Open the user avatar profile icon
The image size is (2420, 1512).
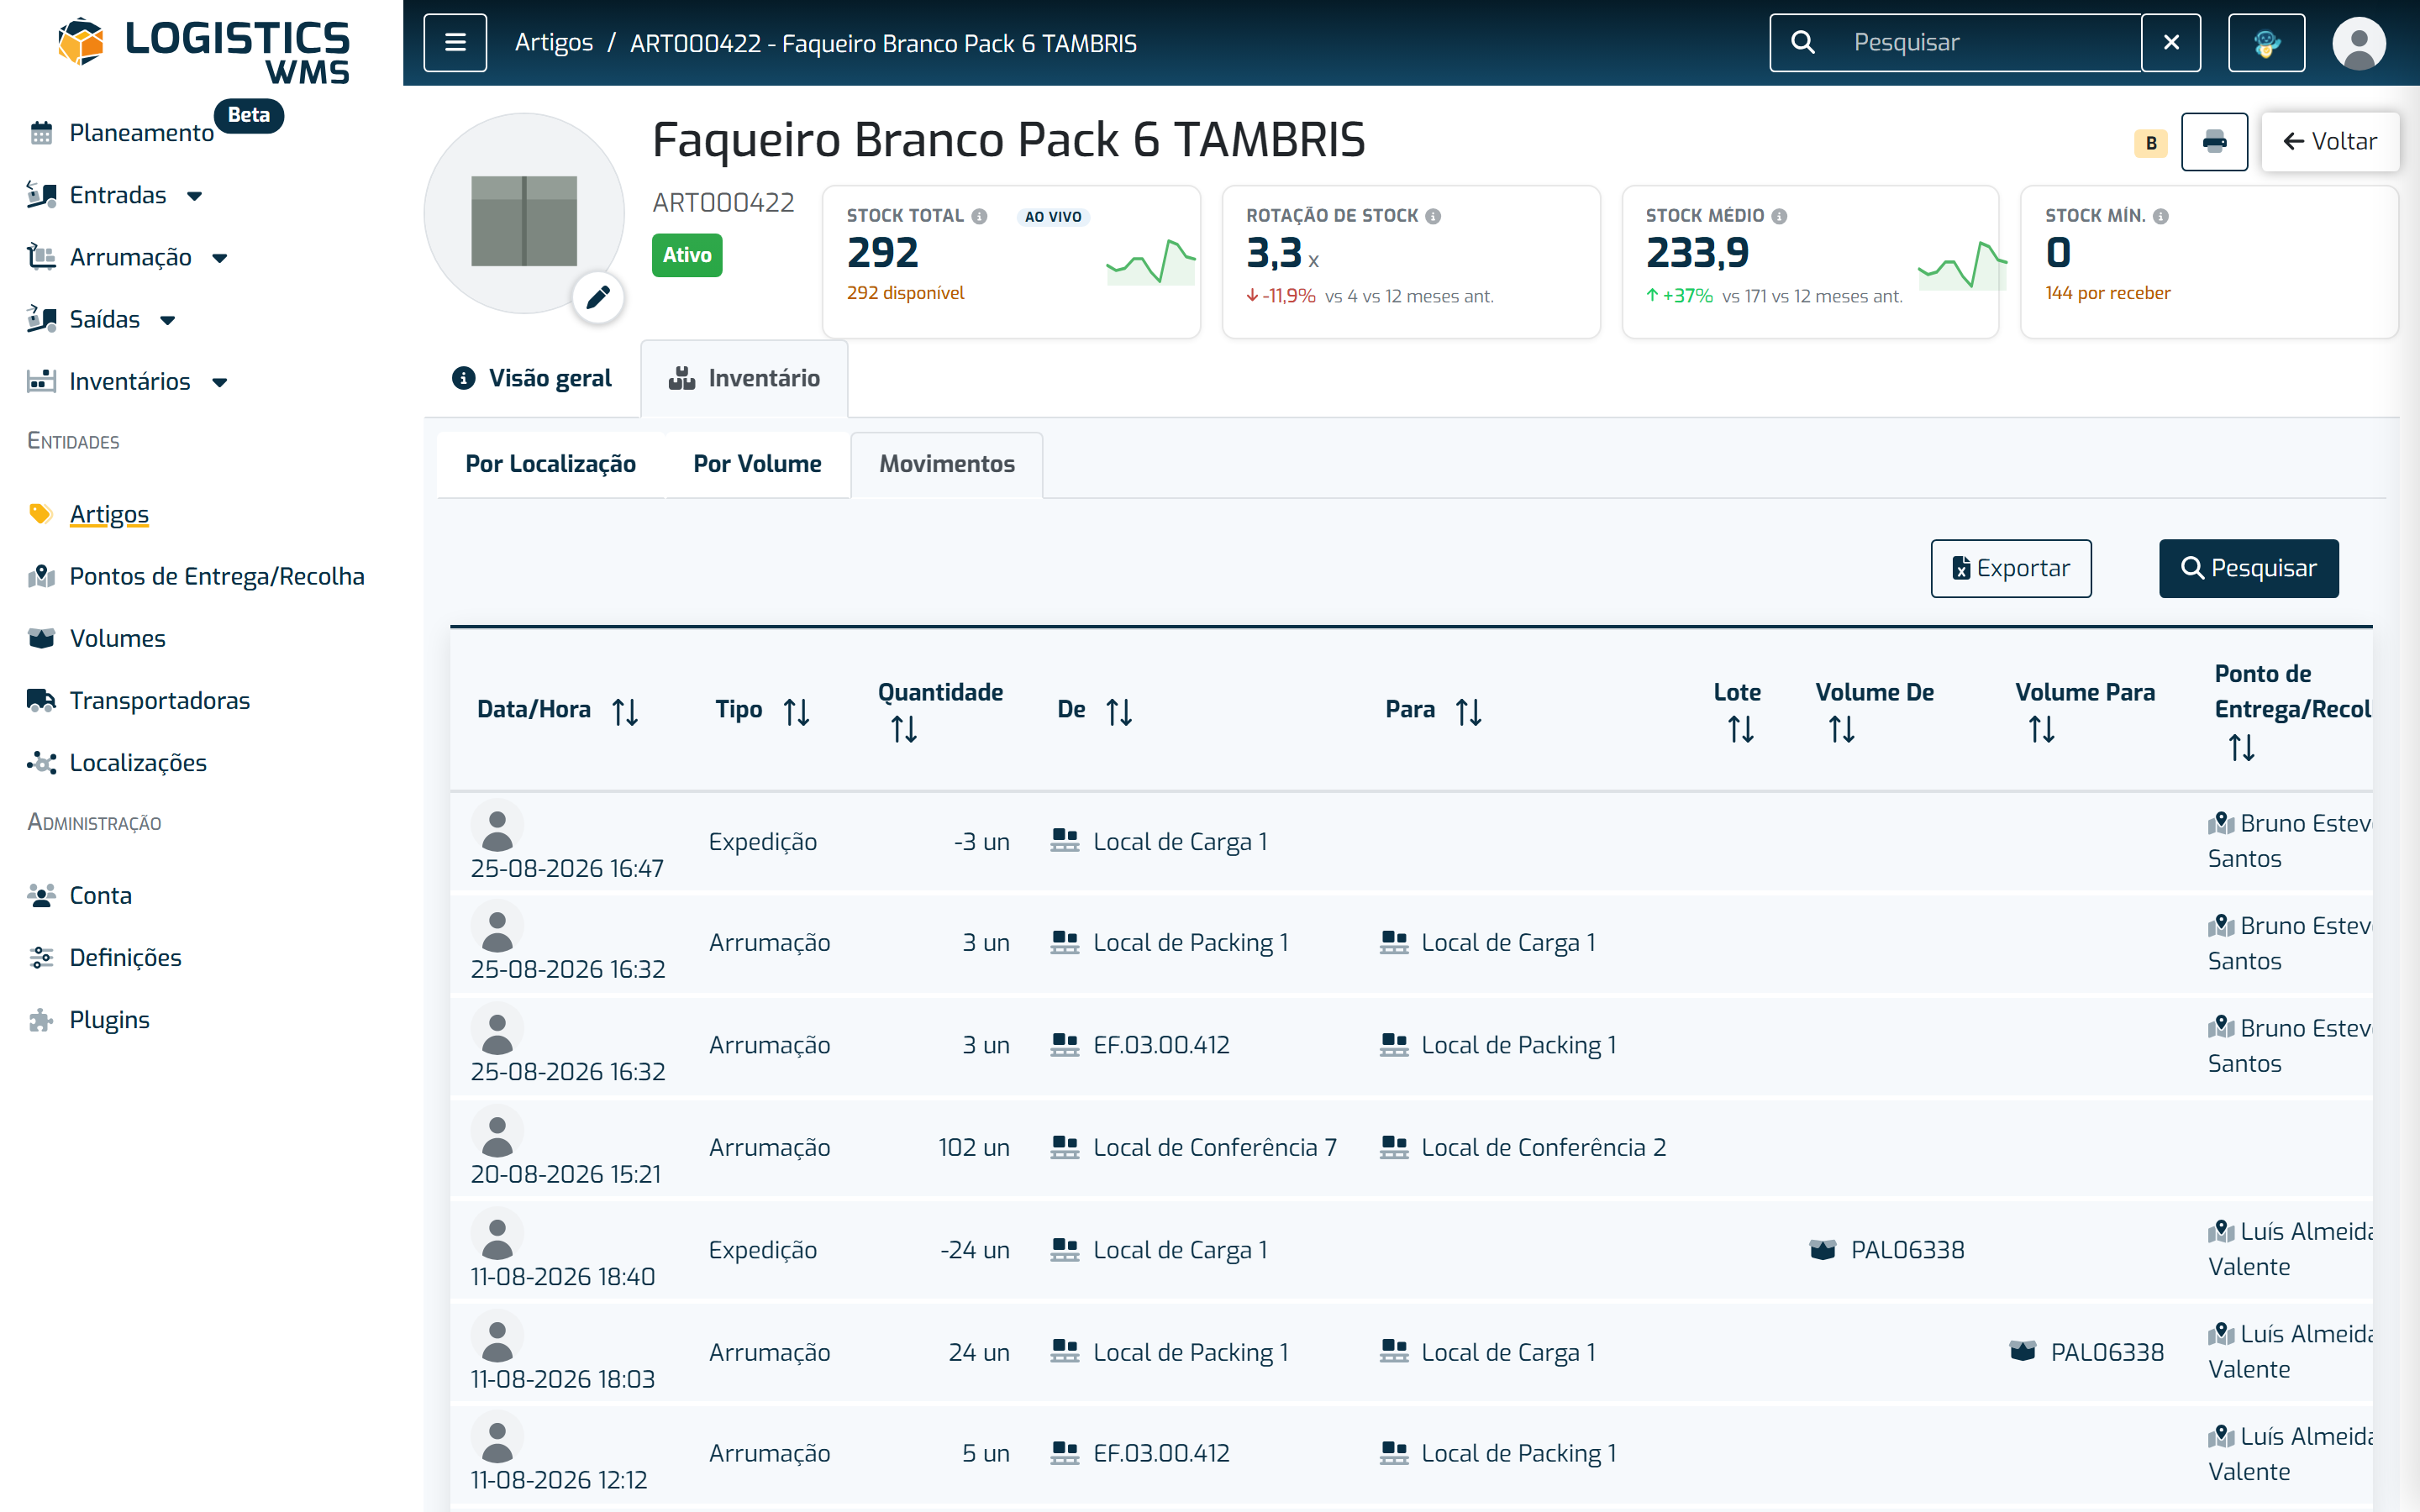(x=2359, y=43)
